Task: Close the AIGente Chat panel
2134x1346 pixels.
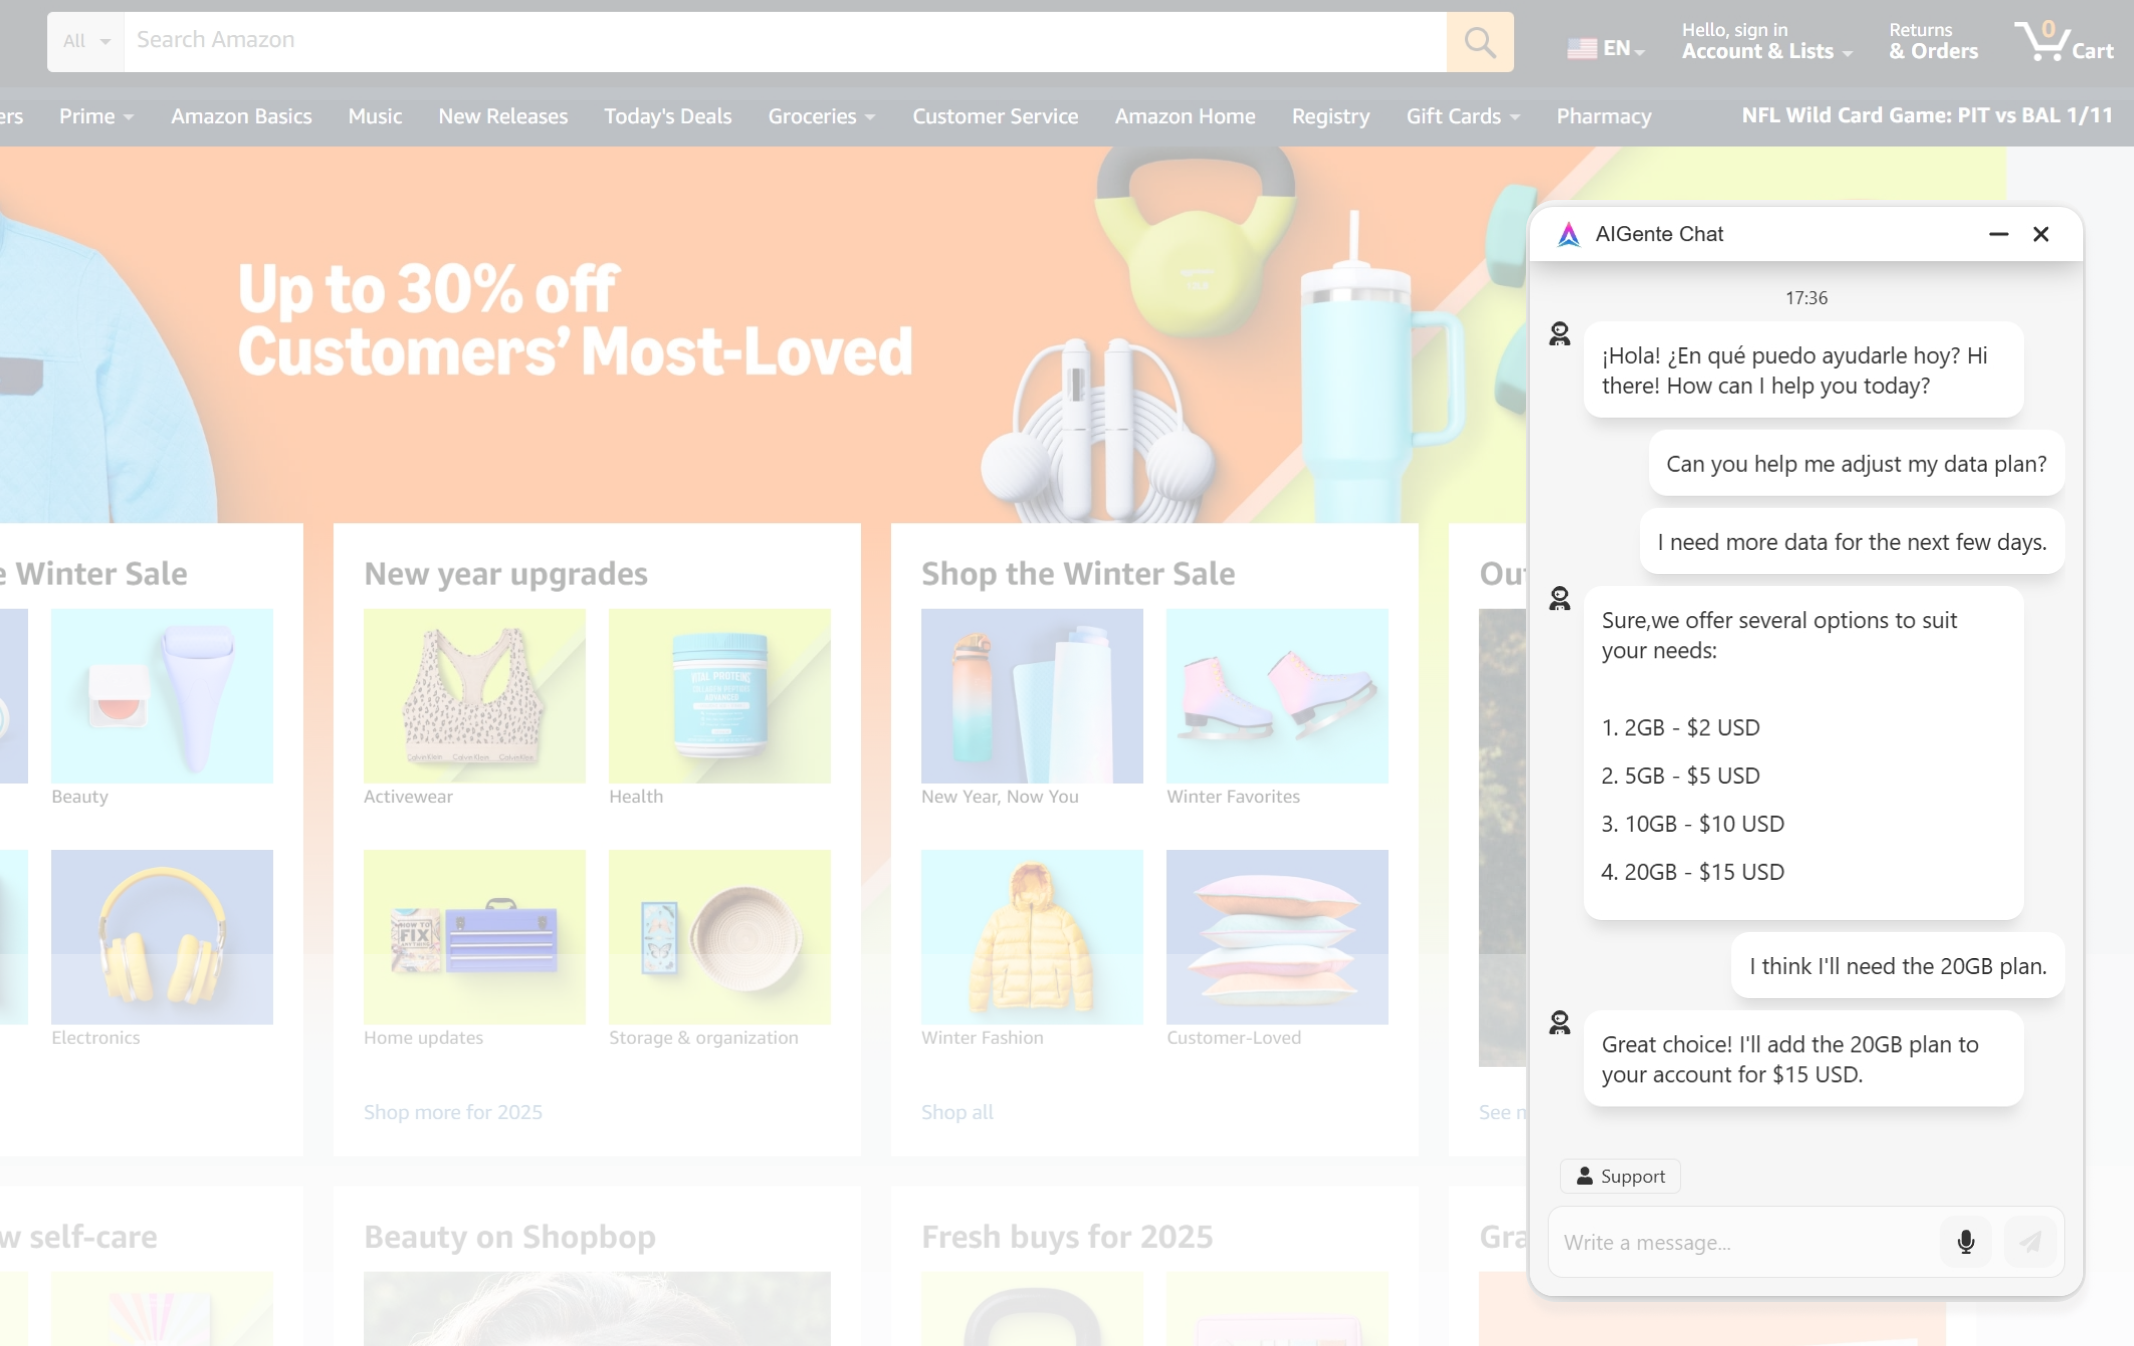Action: pos(2041,234)
